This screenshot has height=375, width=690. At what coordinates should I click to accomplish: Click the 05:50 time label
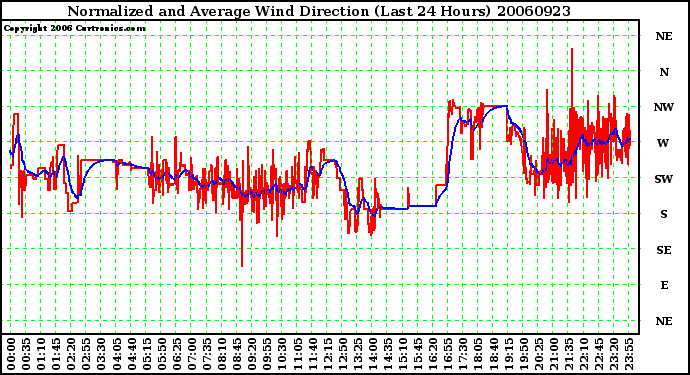point(161,354)
